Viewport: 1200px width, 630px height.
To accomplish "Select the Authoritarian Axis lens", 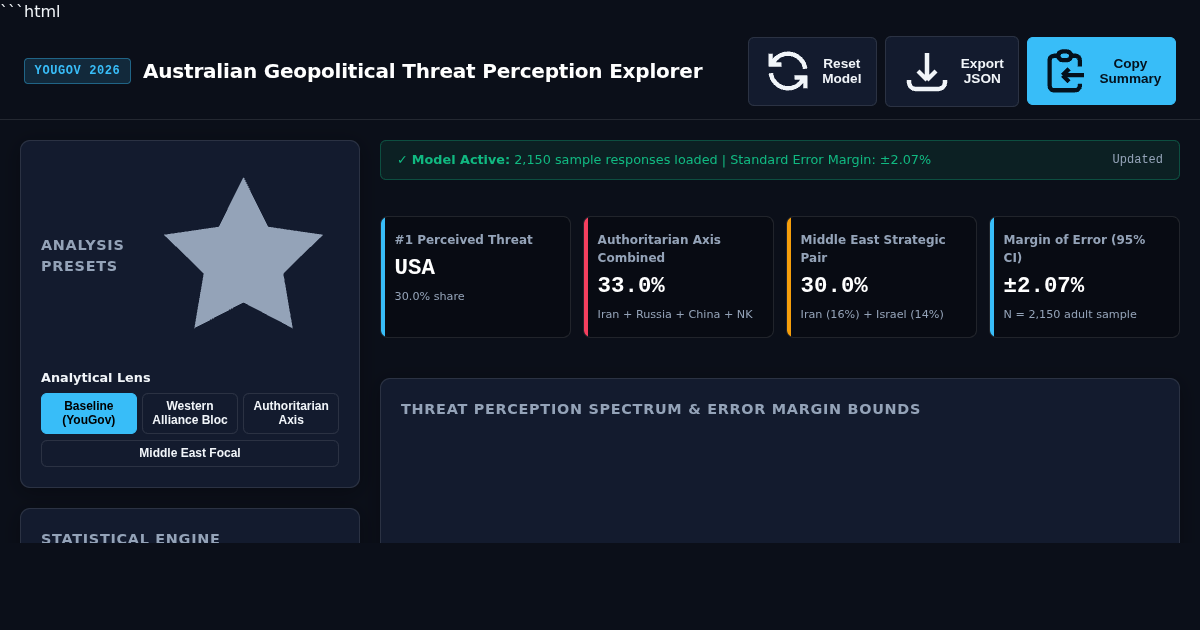I will (291, 413).
